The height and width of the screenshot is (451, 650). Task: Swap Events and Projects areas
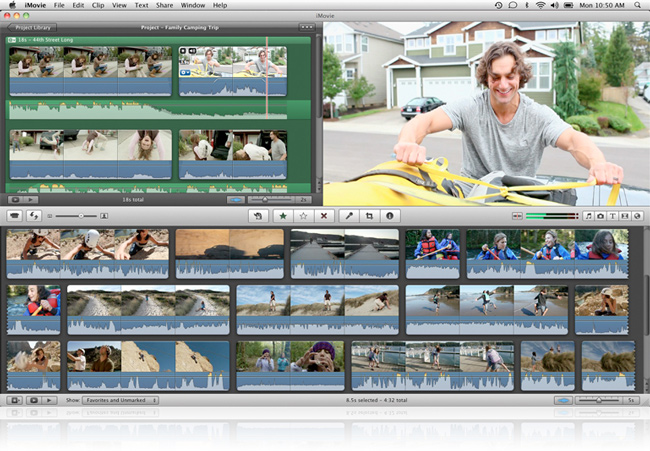35,215
